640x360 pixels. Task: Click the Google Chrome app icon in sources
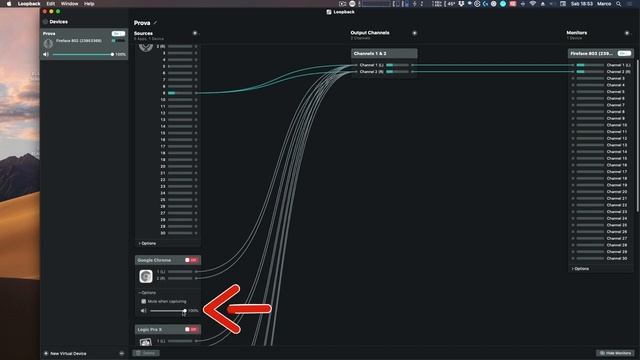coord(146,276)
